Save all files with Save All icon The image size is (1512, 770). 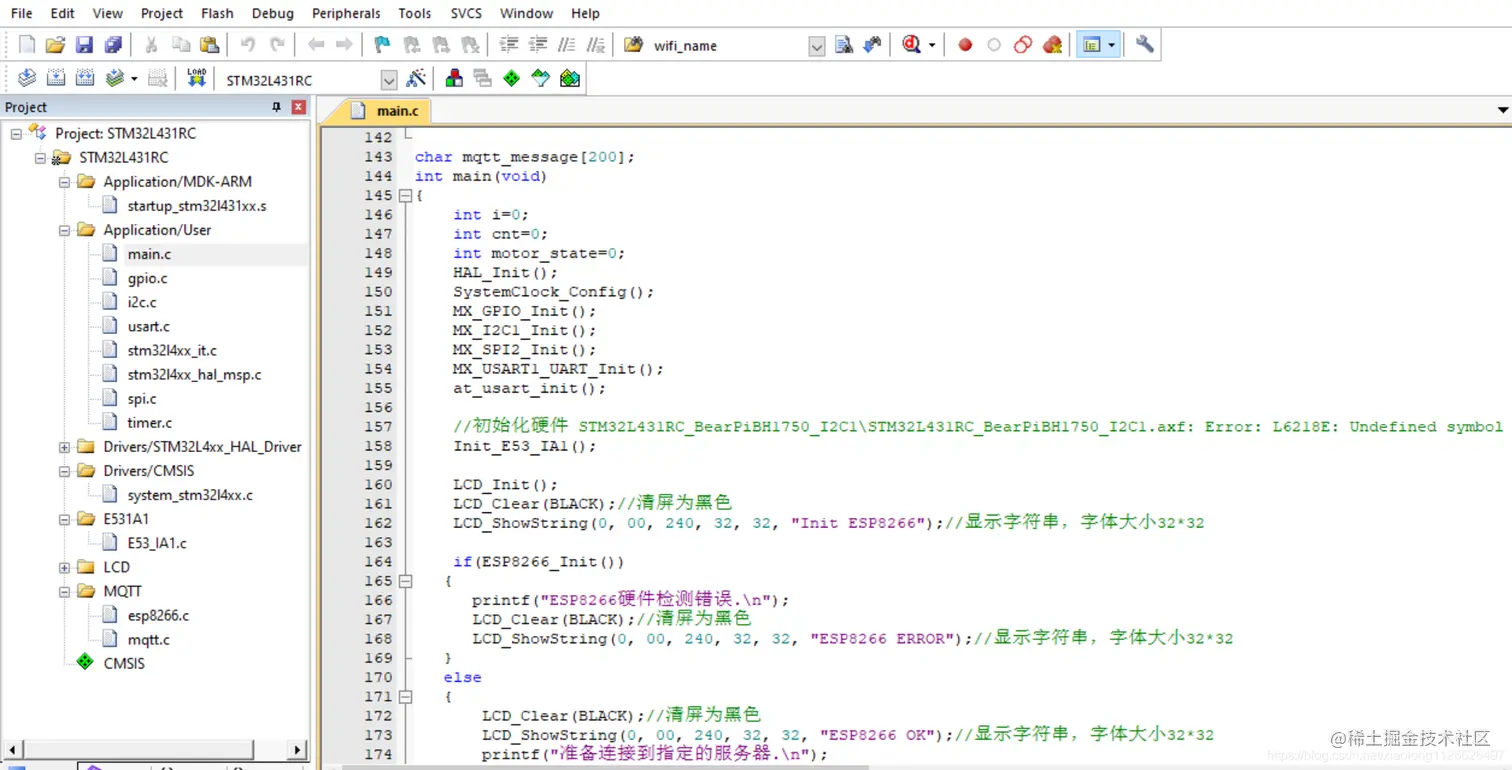(x=113, y=45)
